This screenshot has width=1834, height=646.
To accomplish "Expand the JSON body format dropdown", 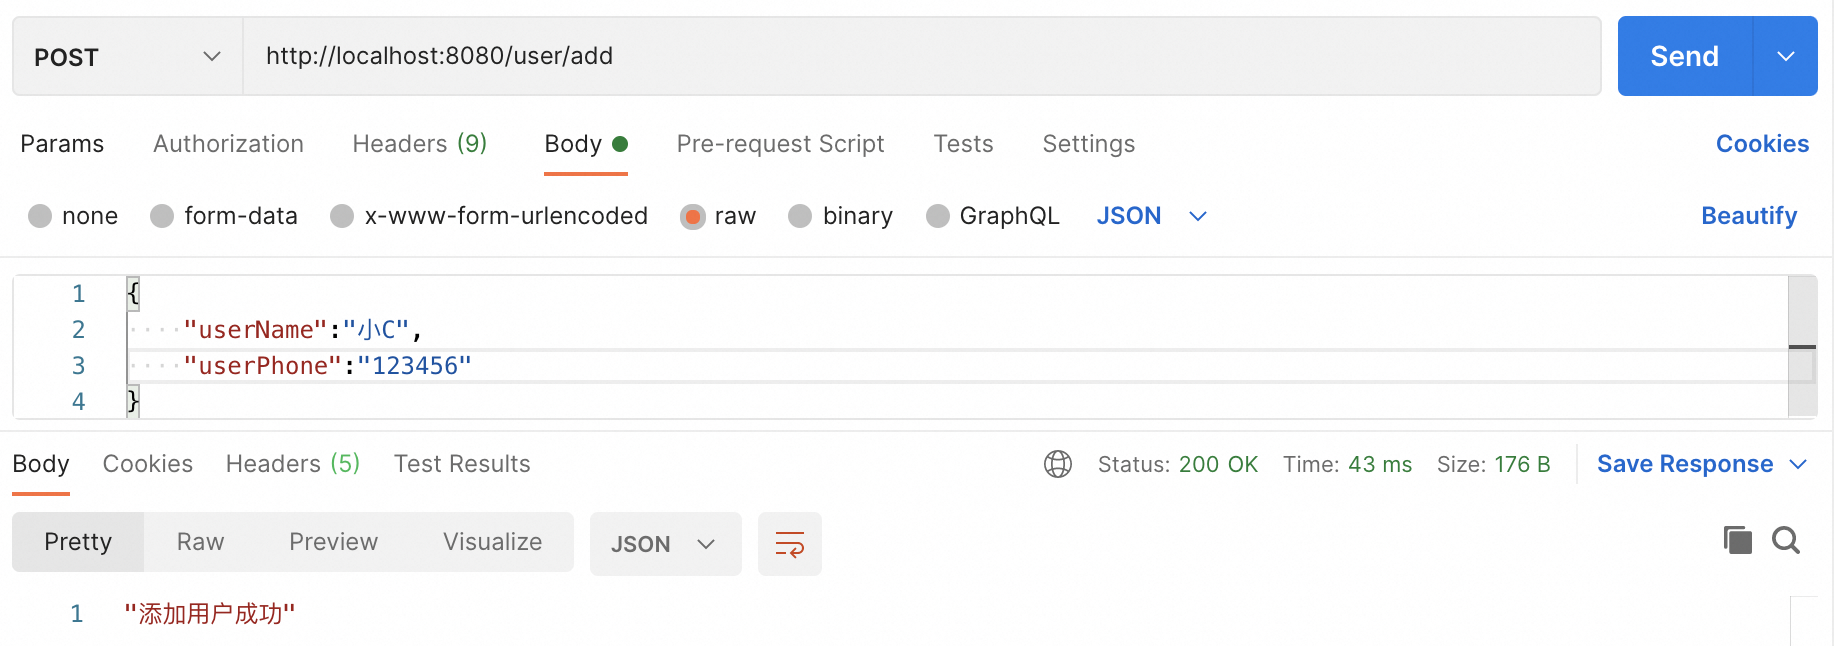I will point(1152,216).
